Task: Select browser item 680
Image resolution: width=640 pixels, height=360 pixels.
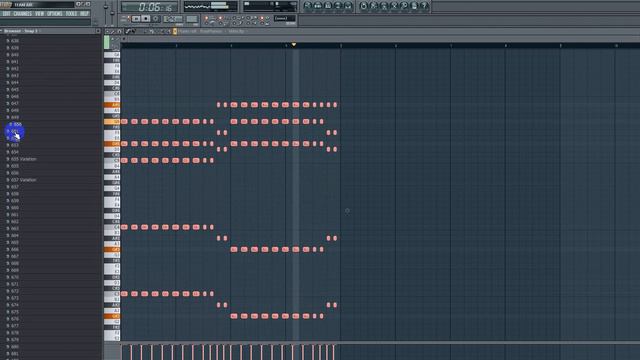Action: [x=12, y=346]
